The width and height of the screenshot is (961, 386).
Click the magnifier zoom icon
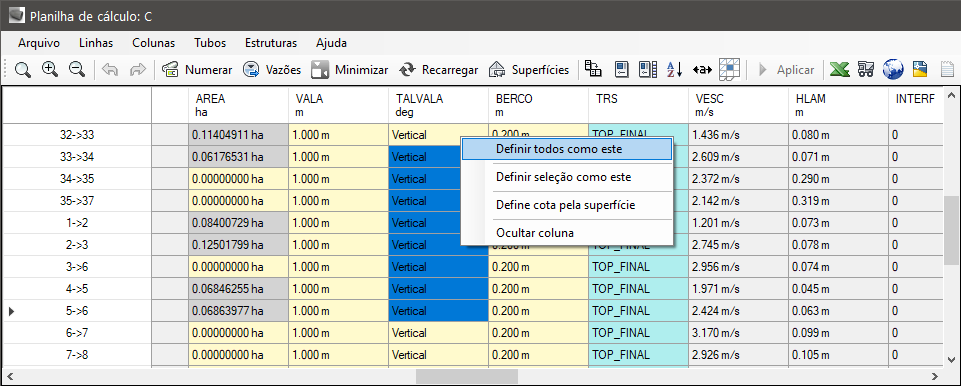coord(23,70)
